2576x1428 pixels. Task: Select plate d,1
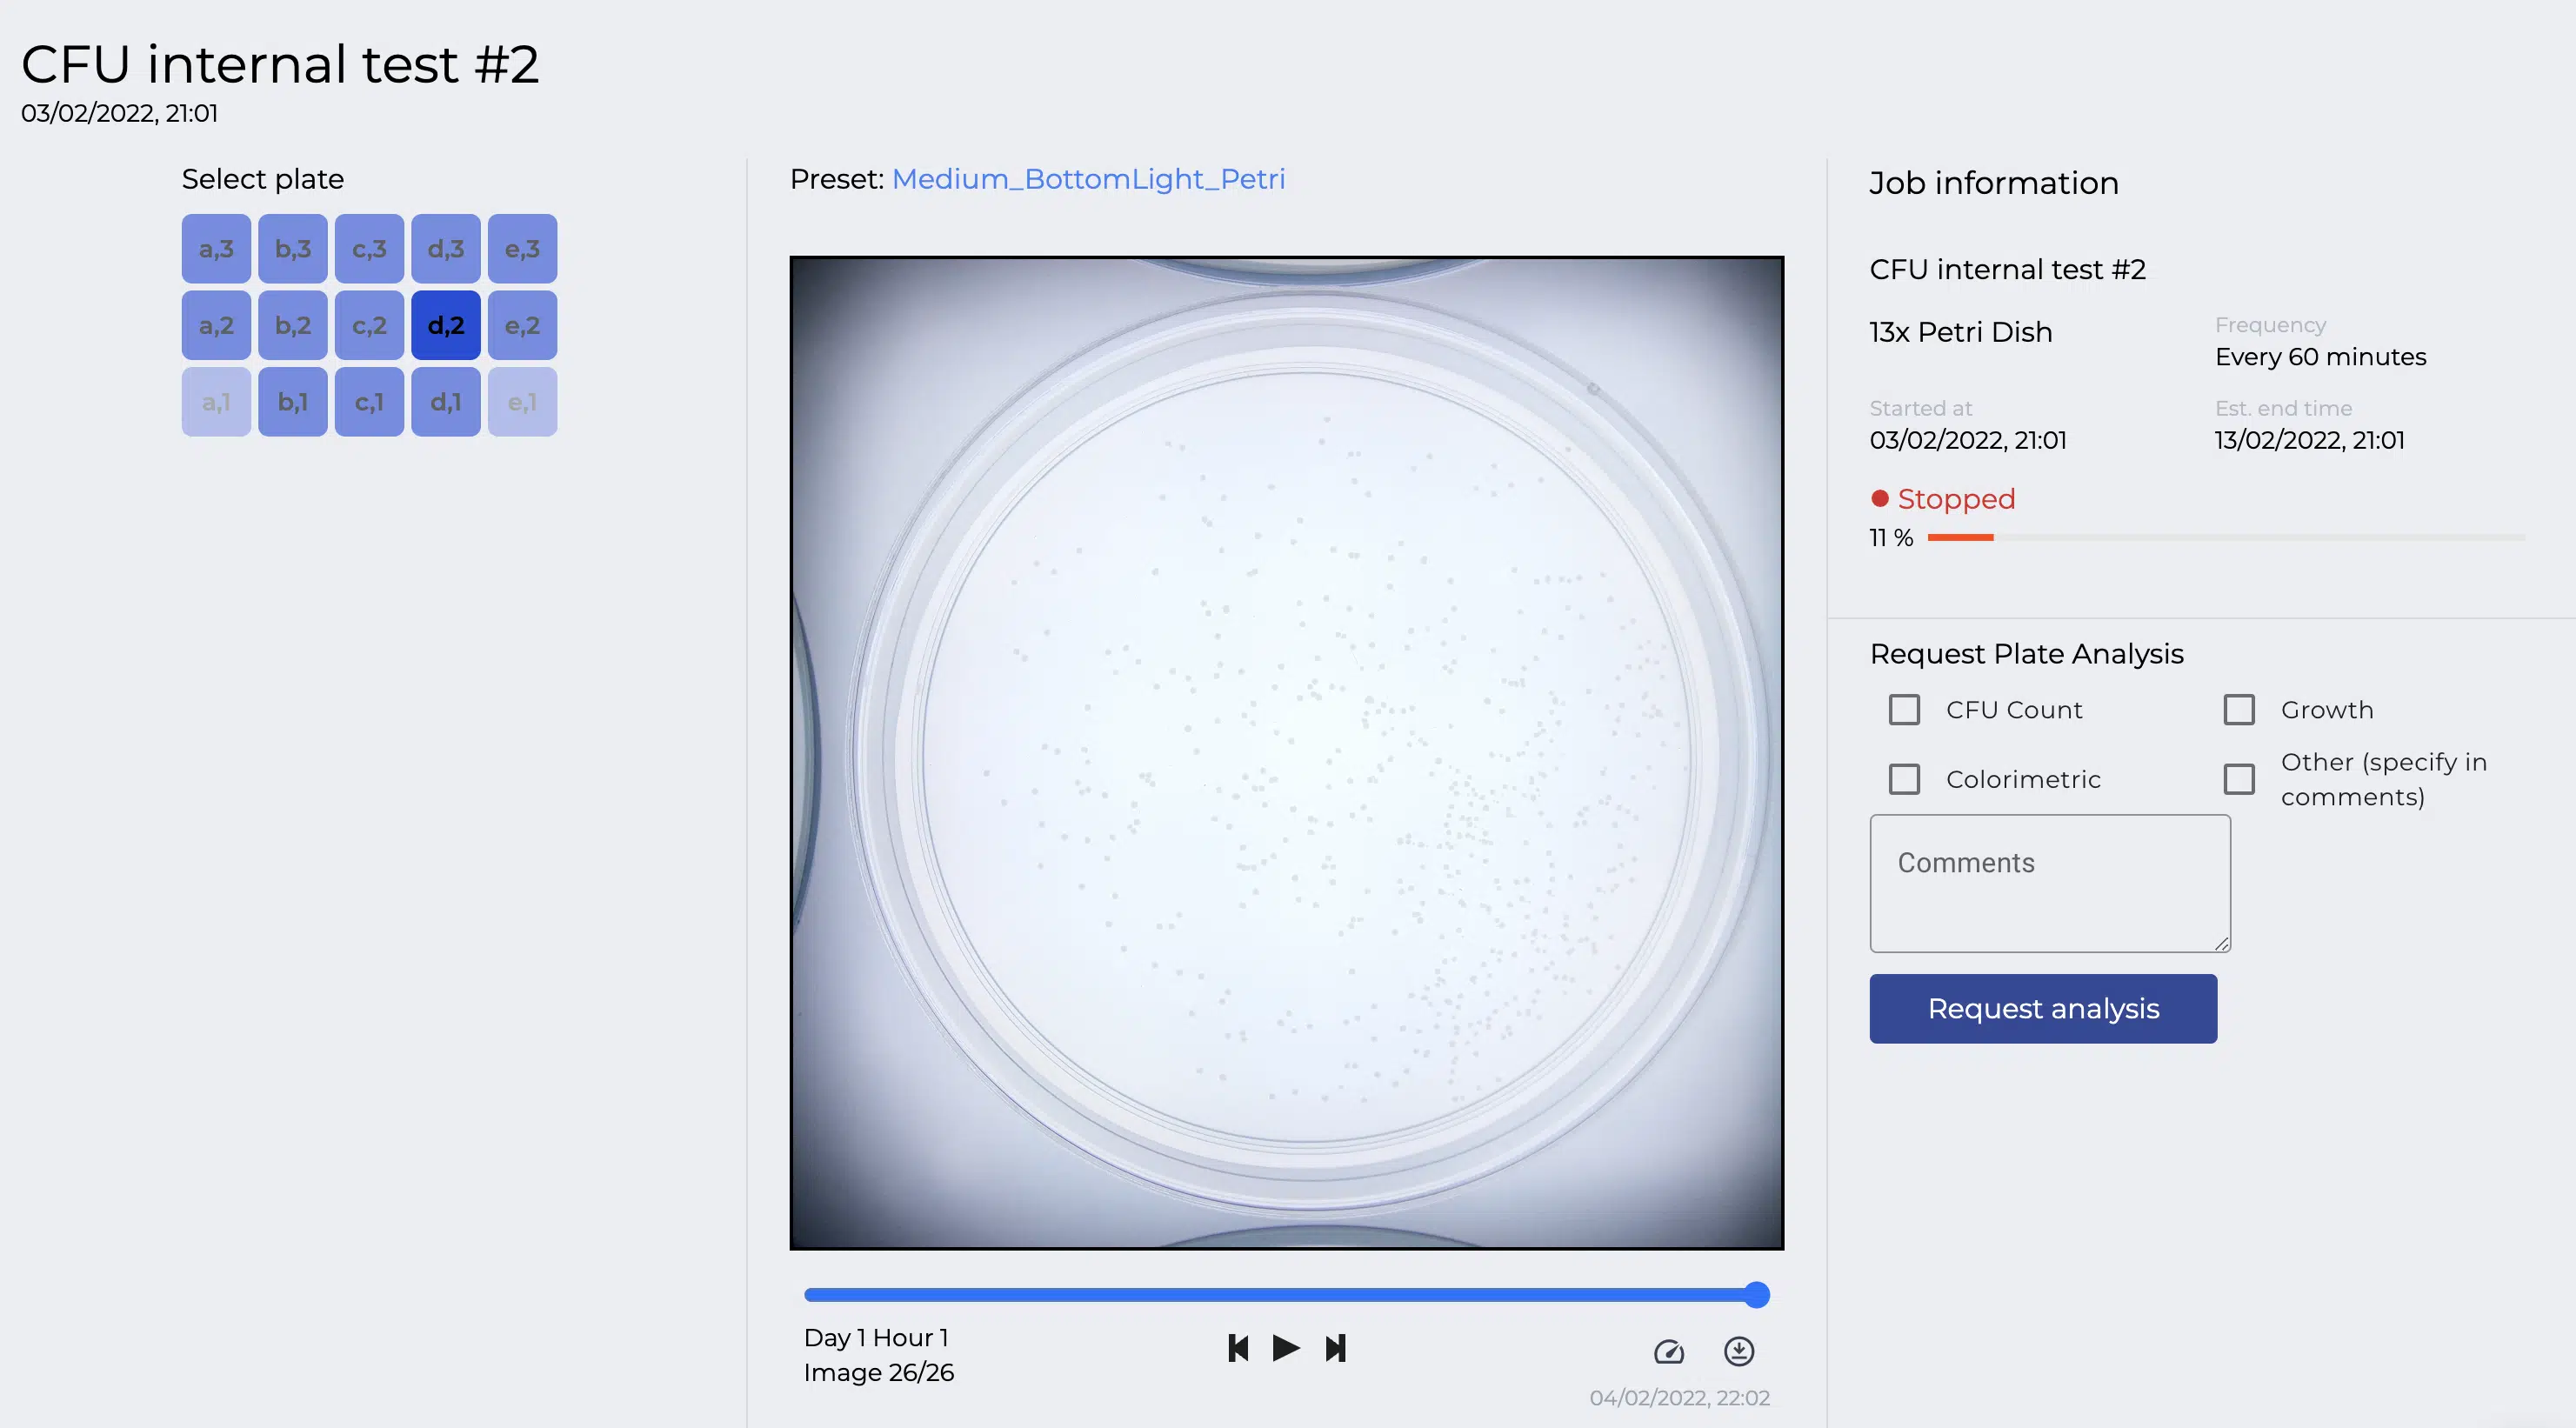pyautogui.click(x=446, y=402)
